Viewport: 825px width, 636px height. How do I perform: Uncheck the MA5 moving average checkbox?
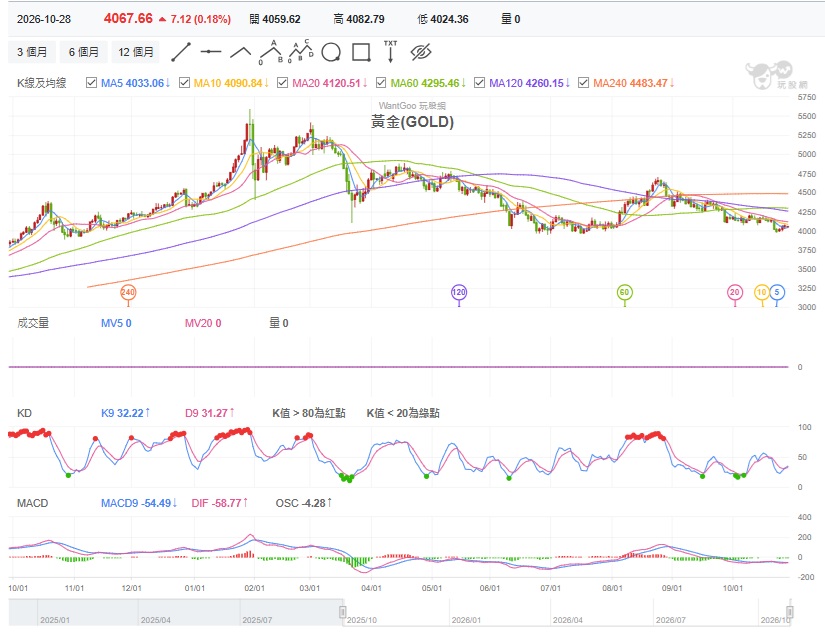[92, 83]
